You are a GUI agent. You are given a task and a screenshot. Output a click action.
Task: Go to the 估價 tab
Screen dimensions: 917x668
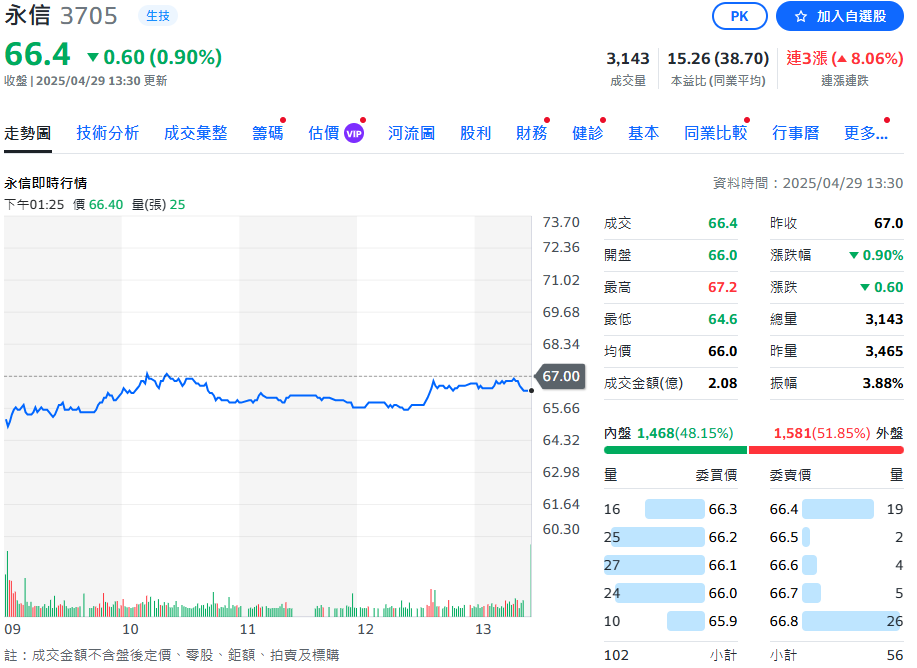pyautogui.click(x=323, y=133)
